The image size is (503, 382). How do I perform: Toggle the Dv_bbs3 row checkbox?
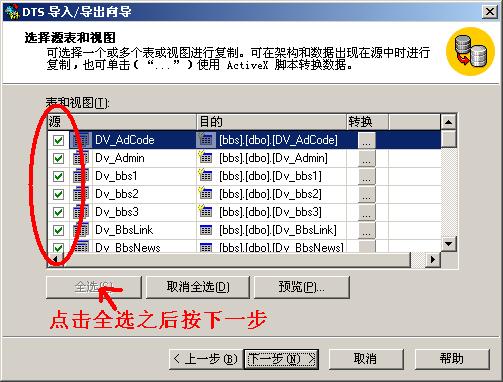coord(58,212)
